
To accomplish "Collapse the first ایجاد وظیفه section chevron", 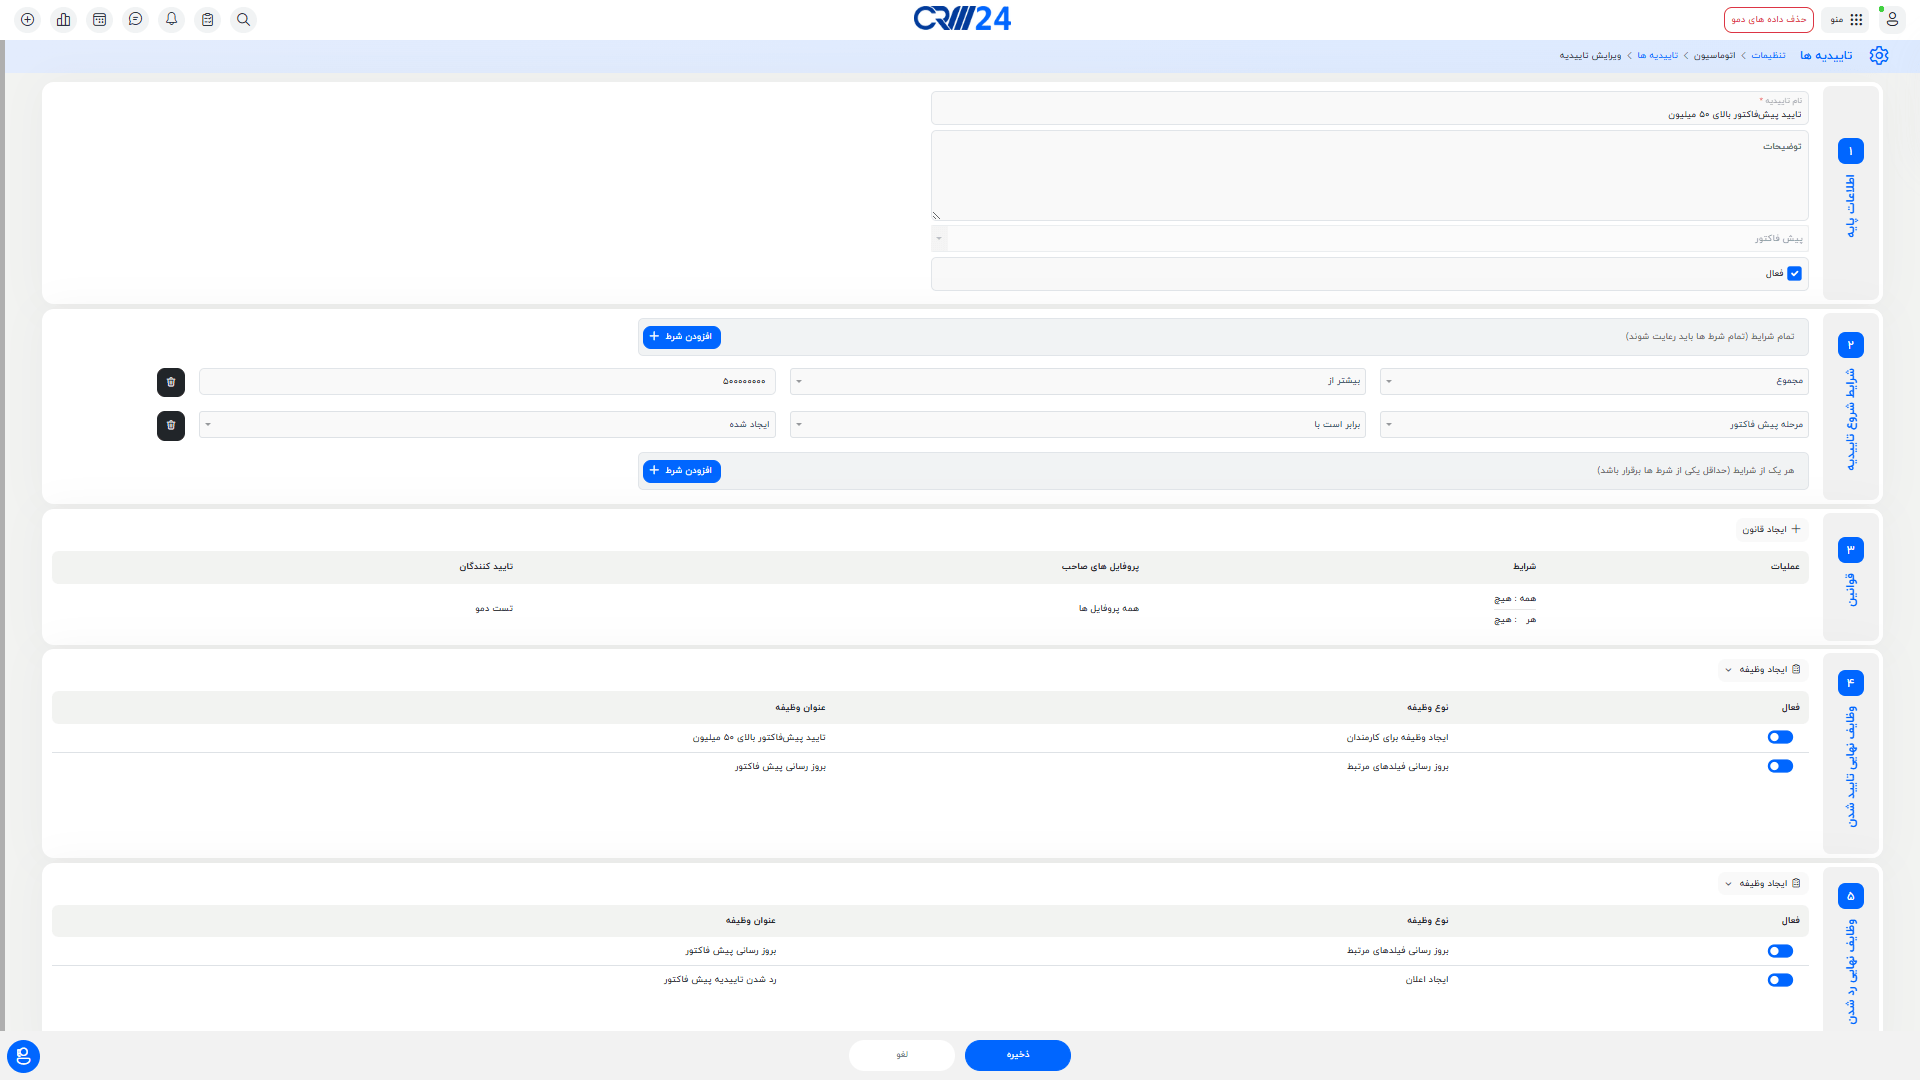I will (1727, 670).
